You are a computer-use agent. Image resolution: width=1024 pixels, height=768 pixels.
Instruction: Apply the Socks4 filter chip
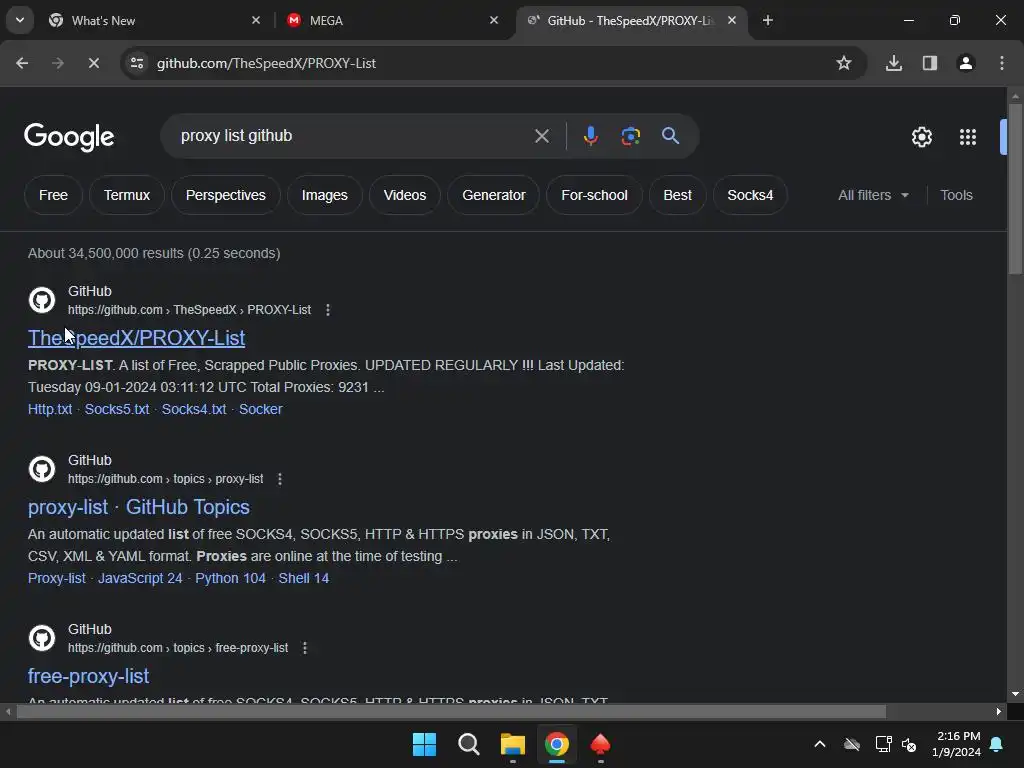[x=750, y=195]
